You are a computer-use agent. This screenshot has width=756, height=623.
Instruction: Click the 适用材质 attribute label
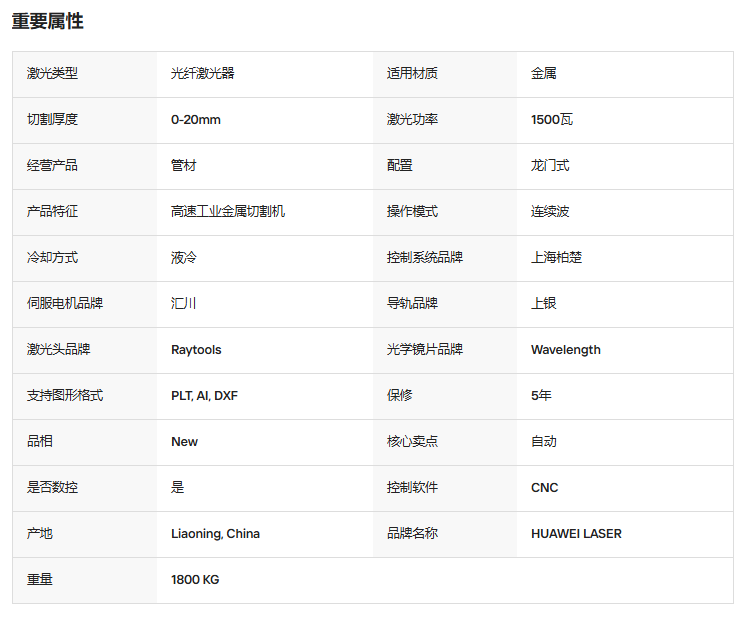coord(412,73)
